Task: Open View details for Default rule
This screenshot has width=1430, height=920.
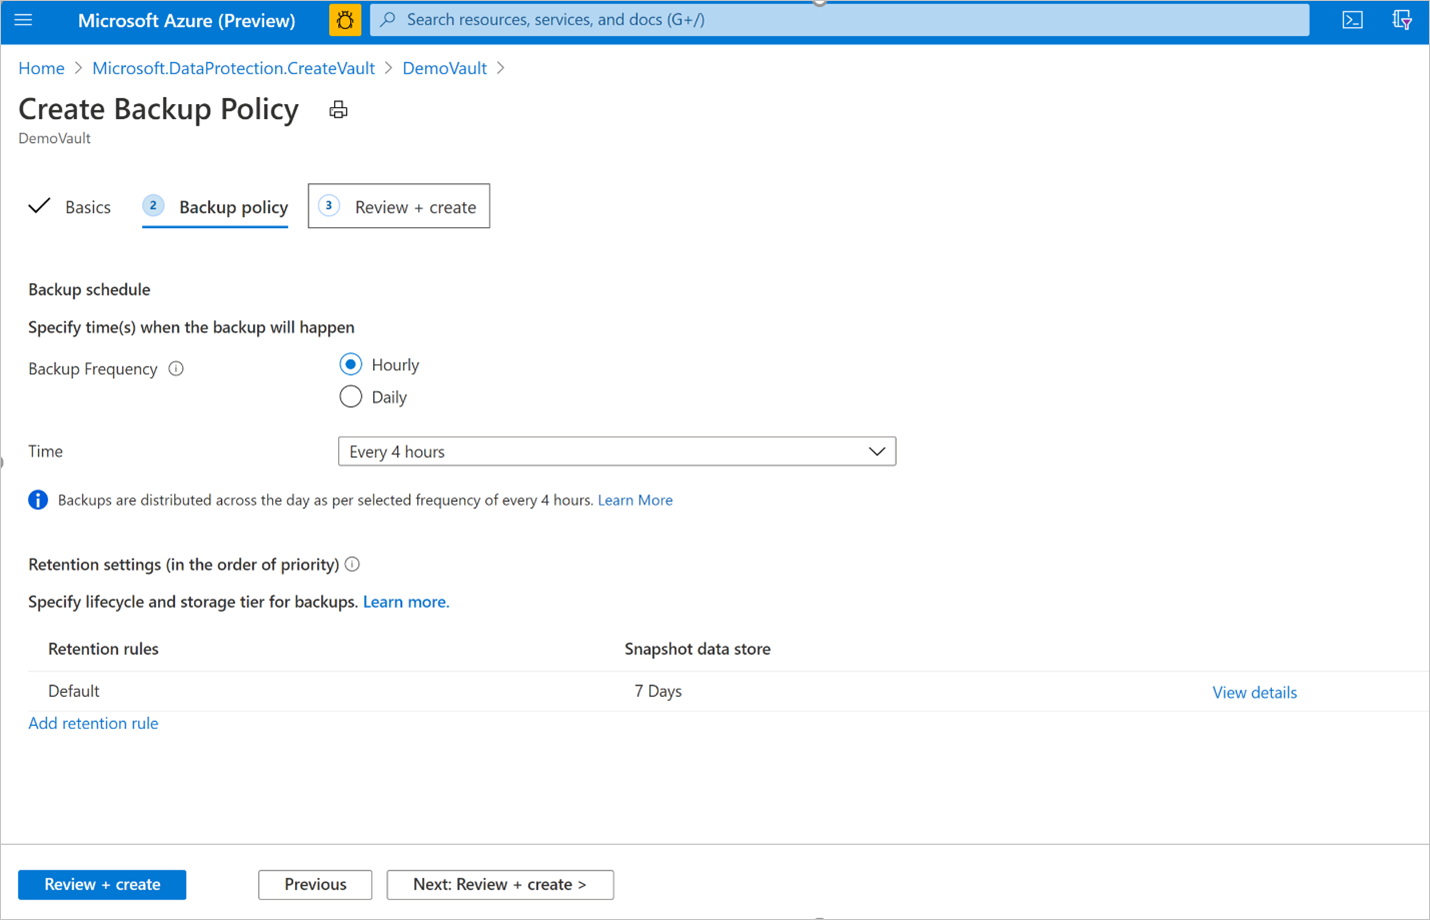Action: coord(1254,692)
